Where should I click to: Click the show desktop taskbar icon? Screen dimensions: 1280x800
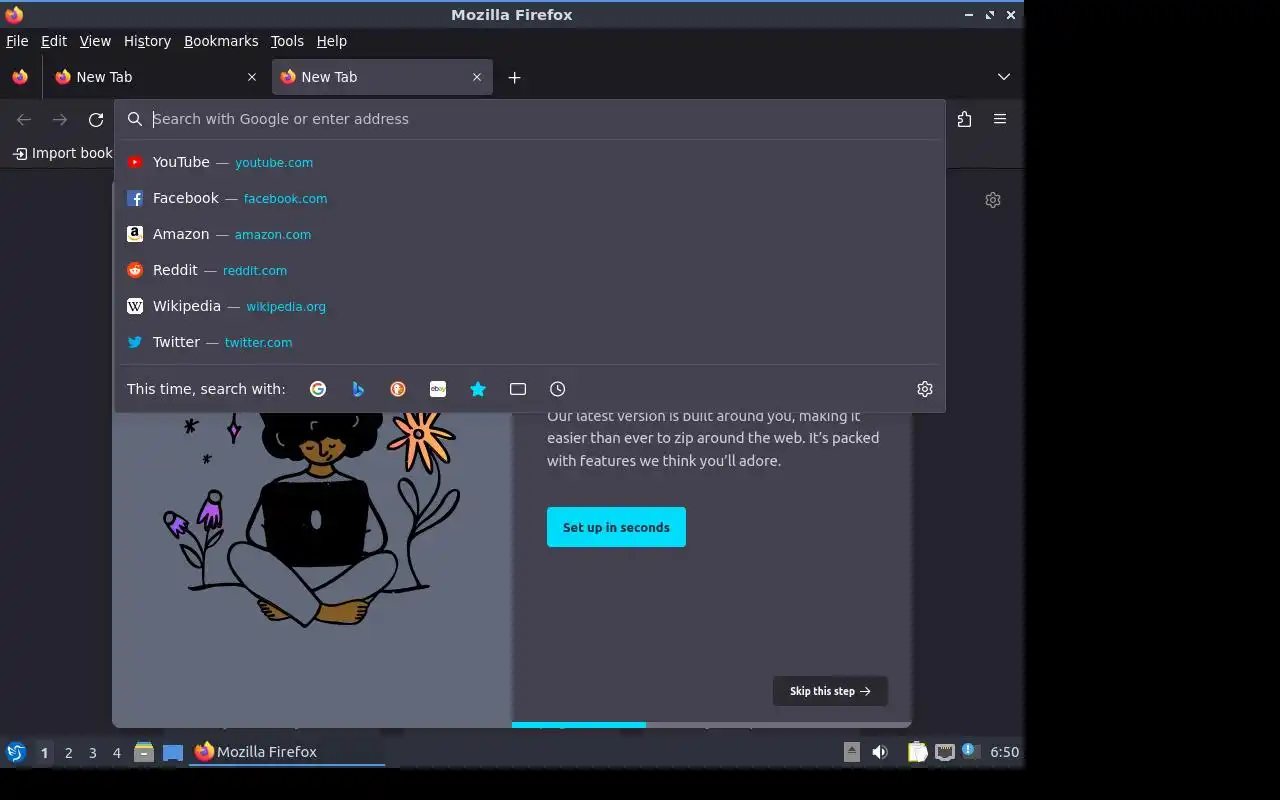(173, 752)
